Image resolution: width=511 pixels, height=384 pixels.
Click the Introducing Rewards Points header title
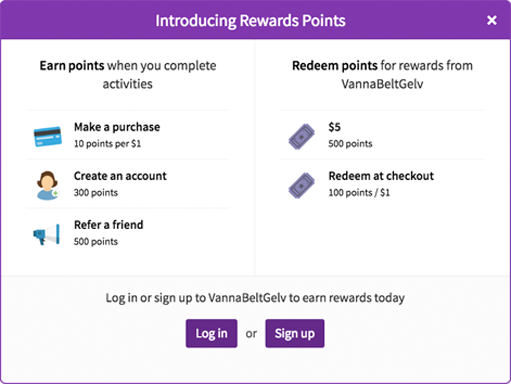(250, 21)
